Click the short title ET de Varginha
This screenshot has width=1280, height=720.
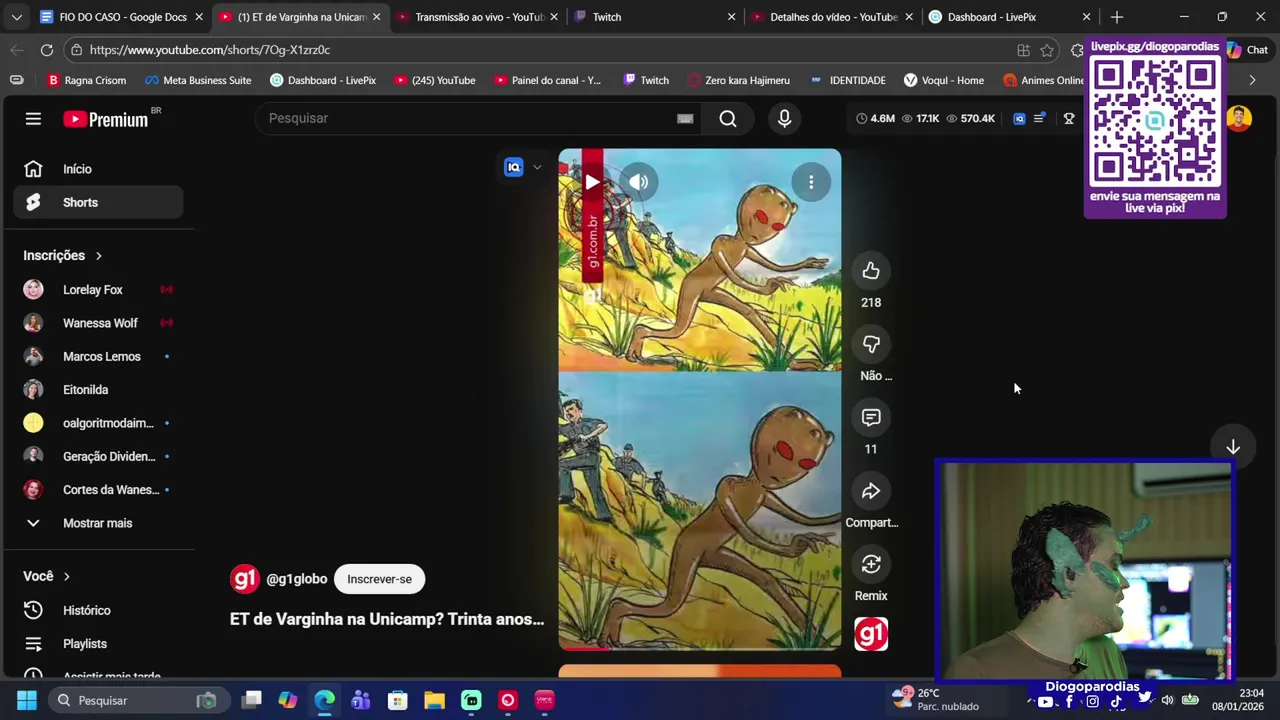(387, 619)
